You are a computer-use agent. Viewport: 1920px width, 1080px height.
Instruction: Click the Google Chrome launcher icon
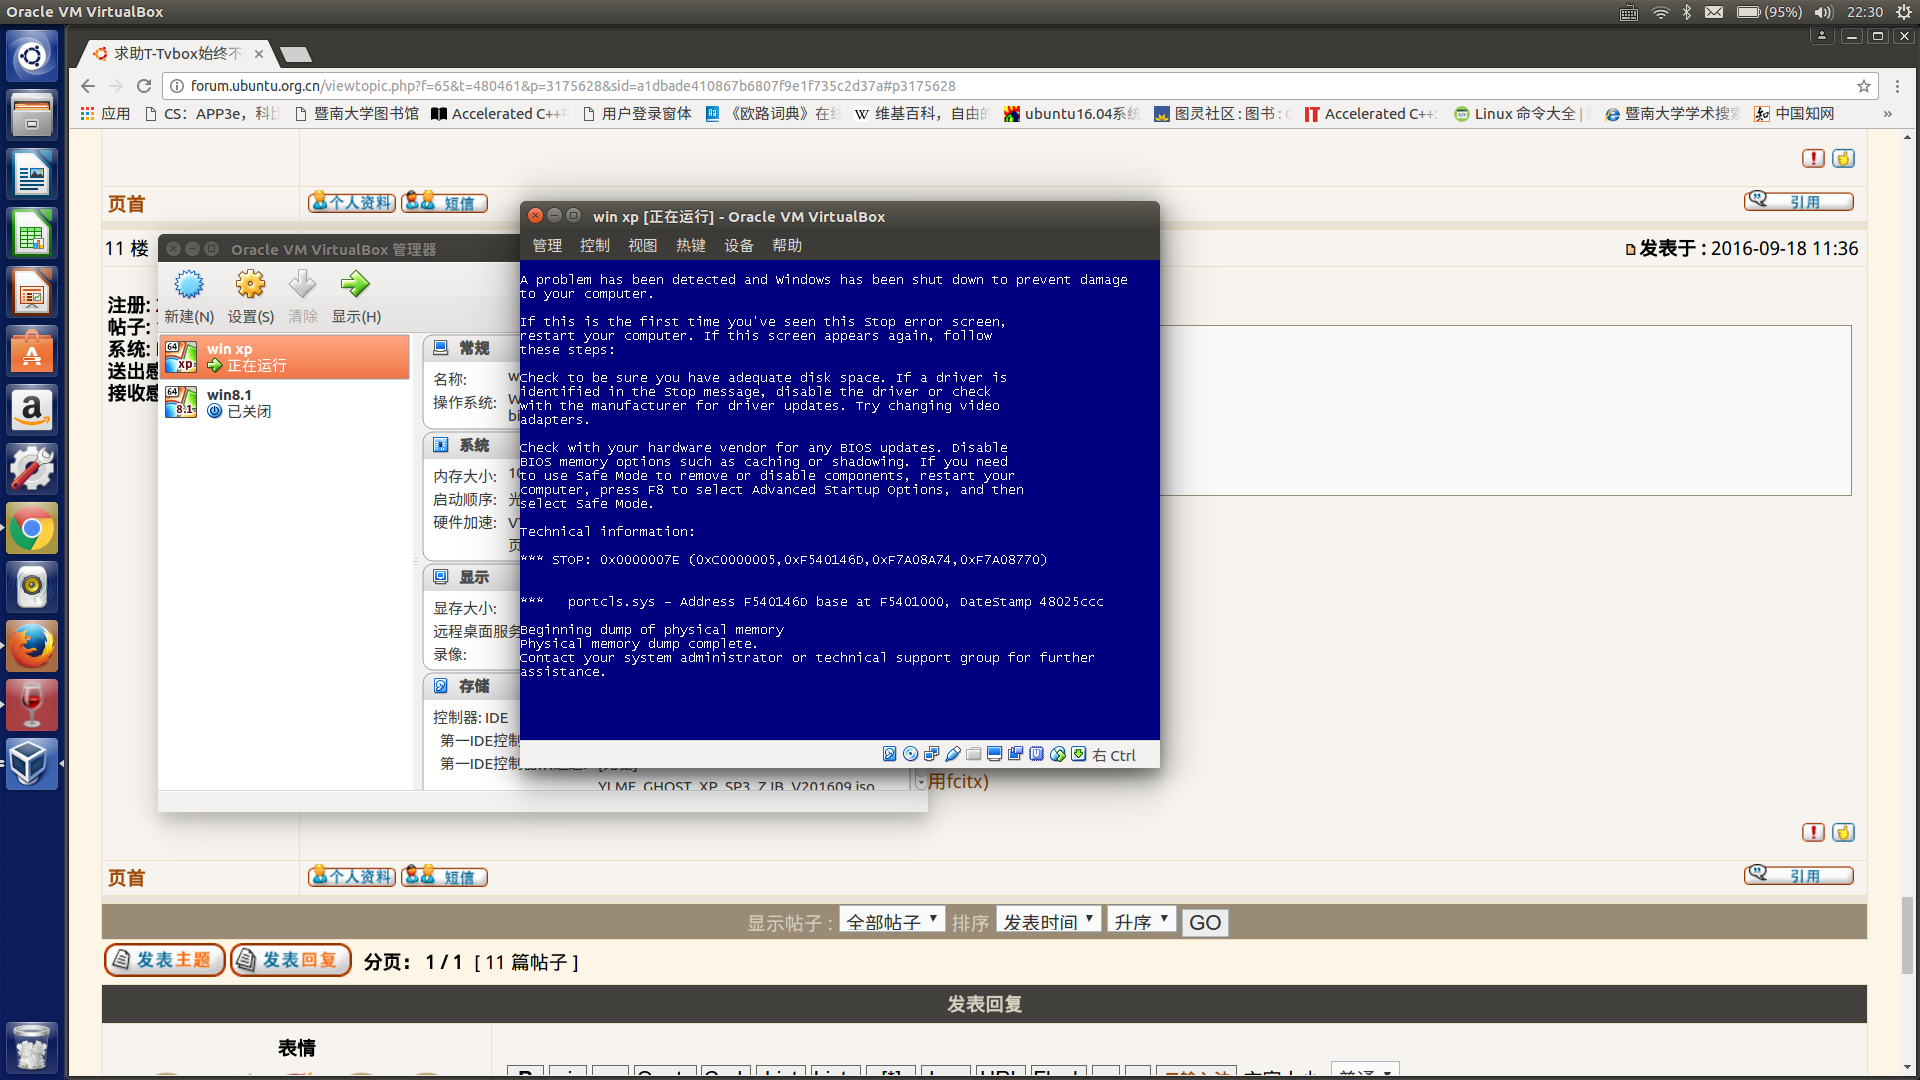point(32,529)
